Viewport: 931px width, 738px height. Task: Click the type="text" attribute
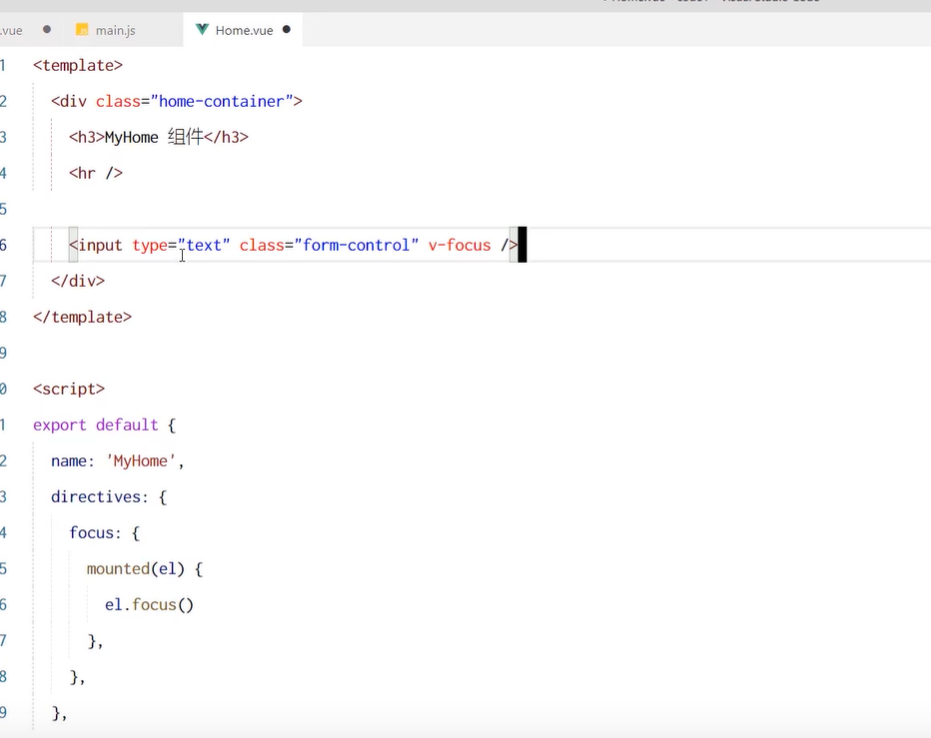coord(181,245)
